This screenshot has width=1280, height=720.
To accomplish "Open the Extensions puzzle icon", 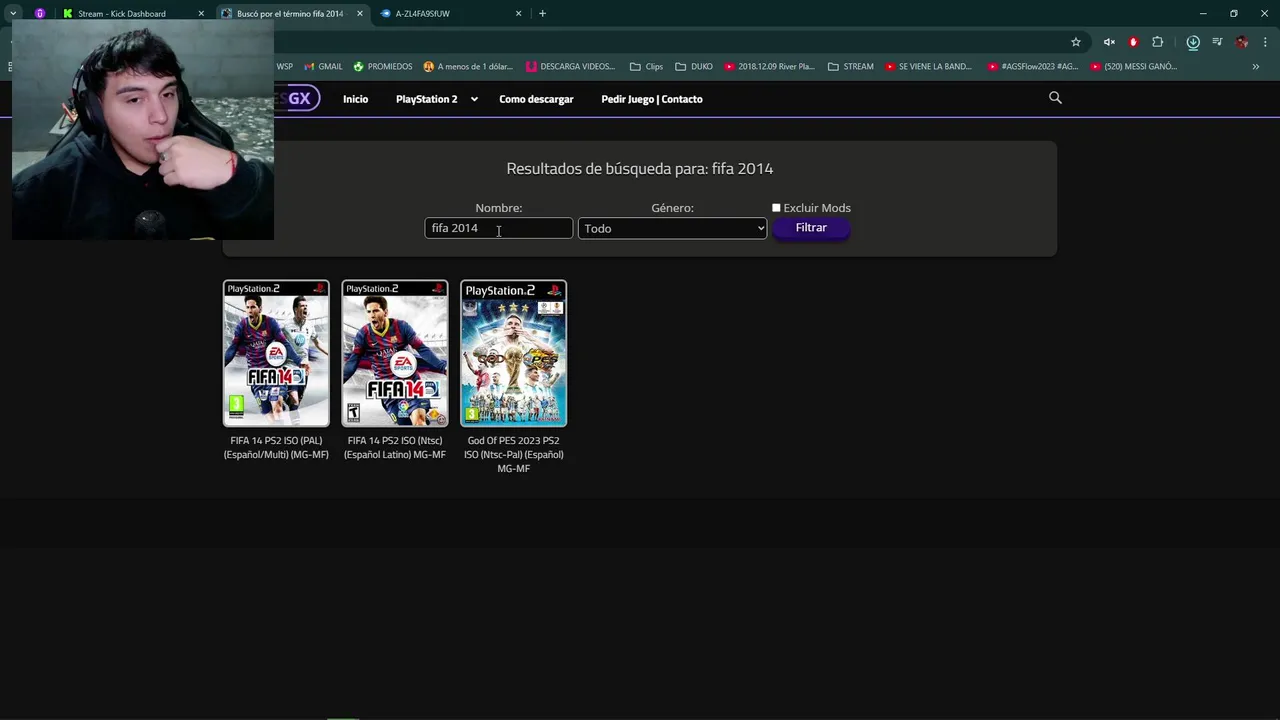I will tap(1158, 42).
